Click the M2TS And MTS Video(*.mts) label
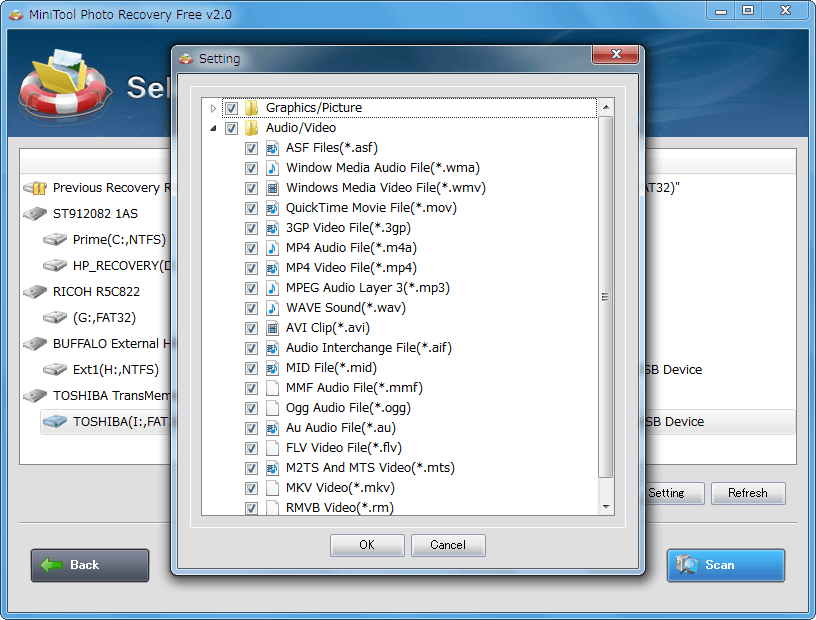Image resolution: width=816 pixels, height=620 pixels. tap(370, 468)
